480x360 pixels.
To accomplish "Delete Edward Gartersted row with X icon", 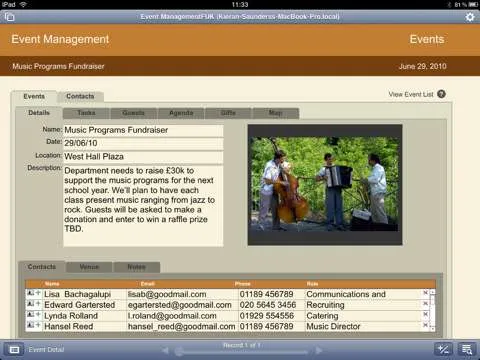I will [x=425, y=304].
